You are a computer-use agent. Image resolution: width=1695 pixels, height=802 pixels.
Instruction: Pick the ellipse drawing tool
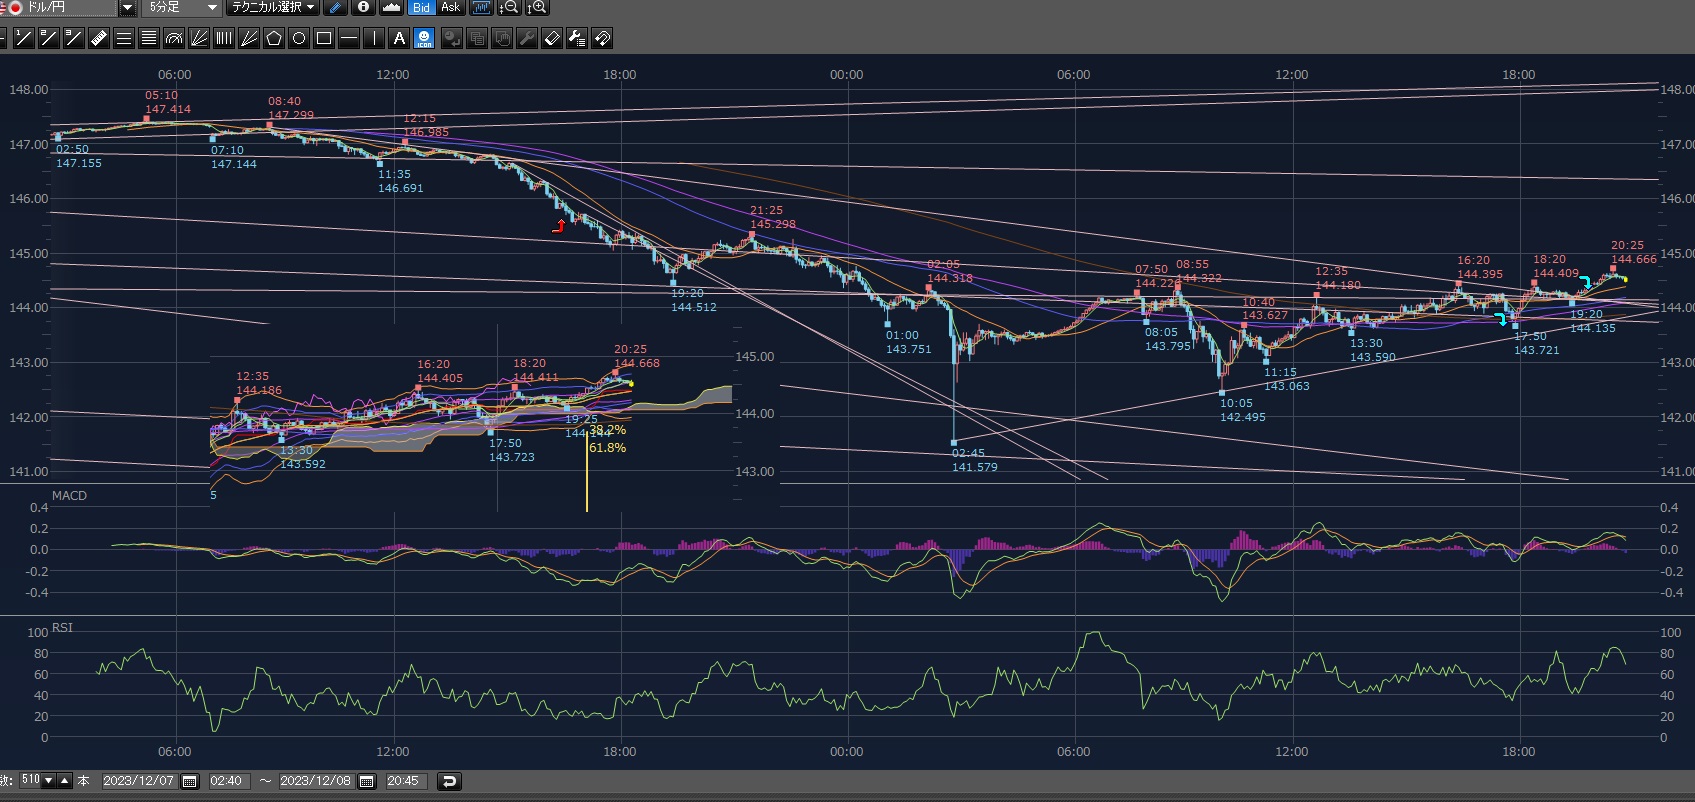299,39
